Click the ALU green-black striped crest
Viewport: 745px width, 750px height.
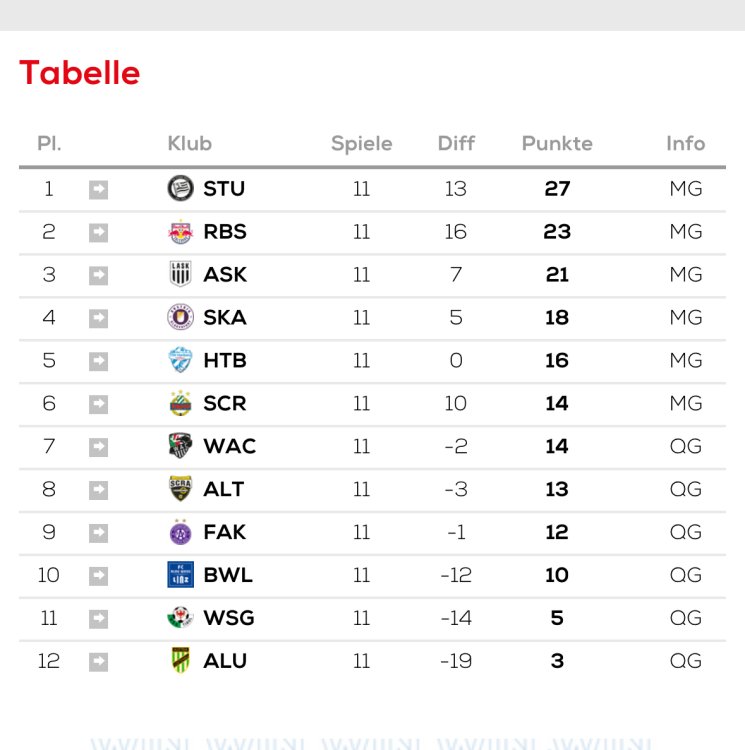[180, 661]
